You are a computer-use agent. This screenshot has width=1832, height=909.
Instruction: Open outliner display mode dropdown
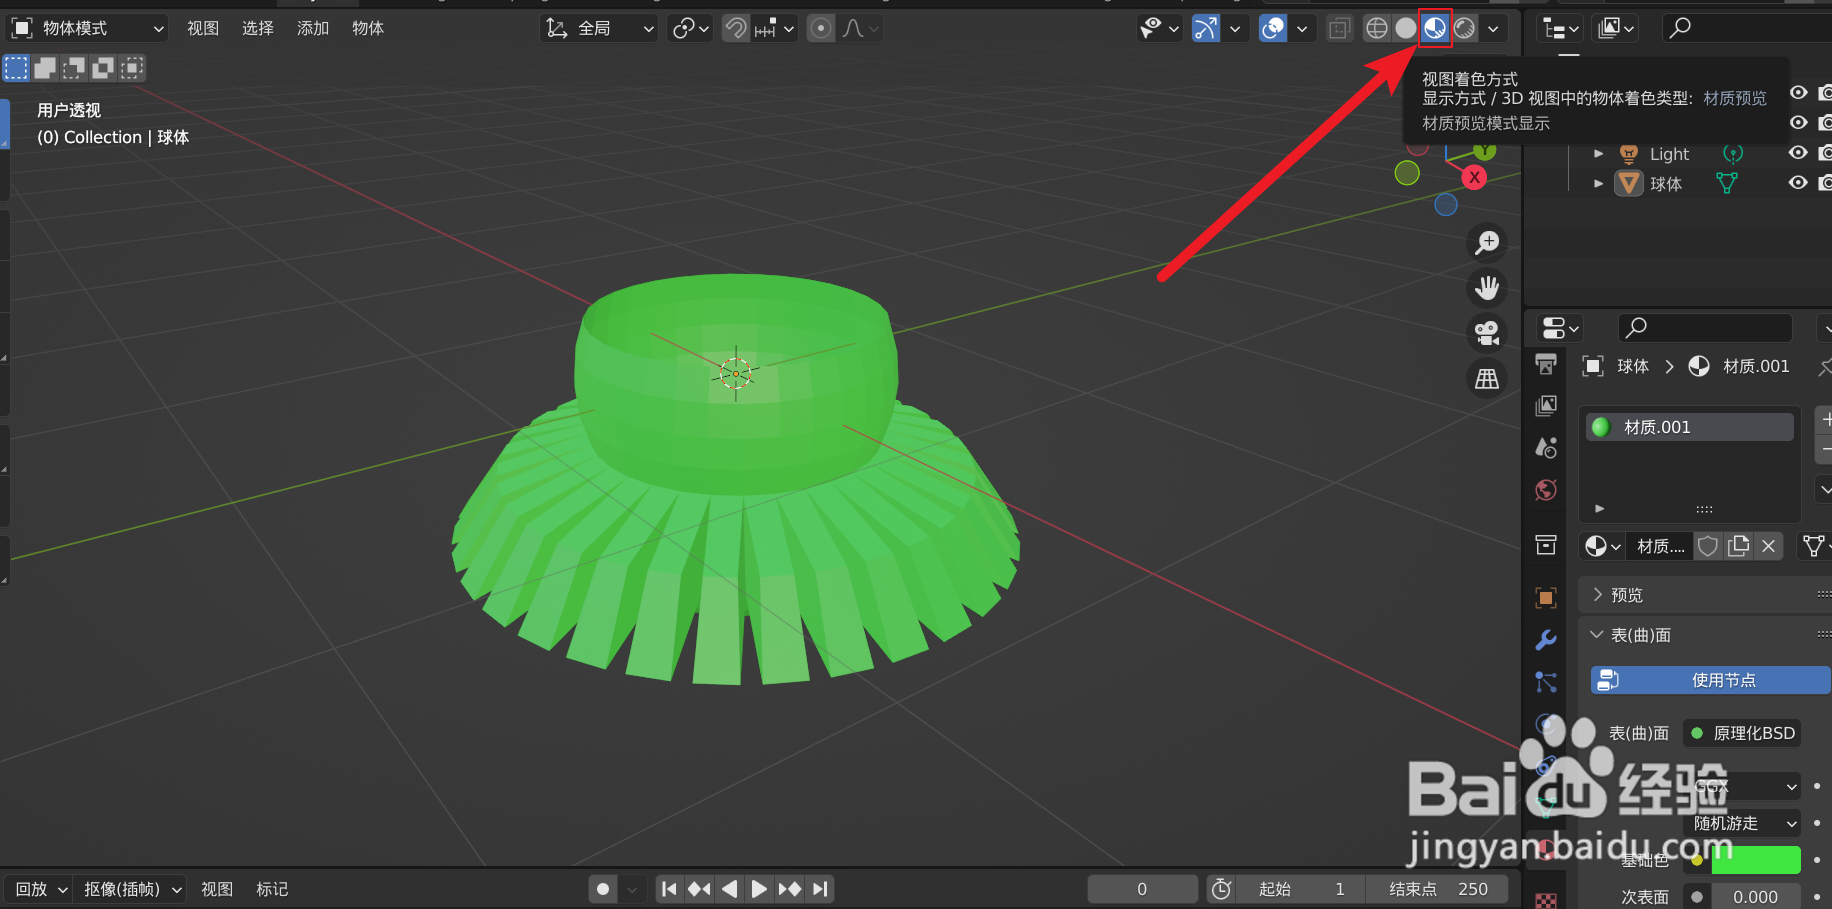pos(1560,29)
